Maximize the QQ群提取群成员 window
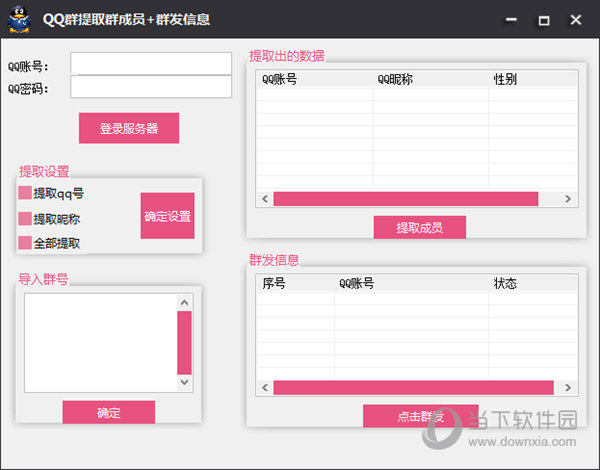 click(544, 20)
